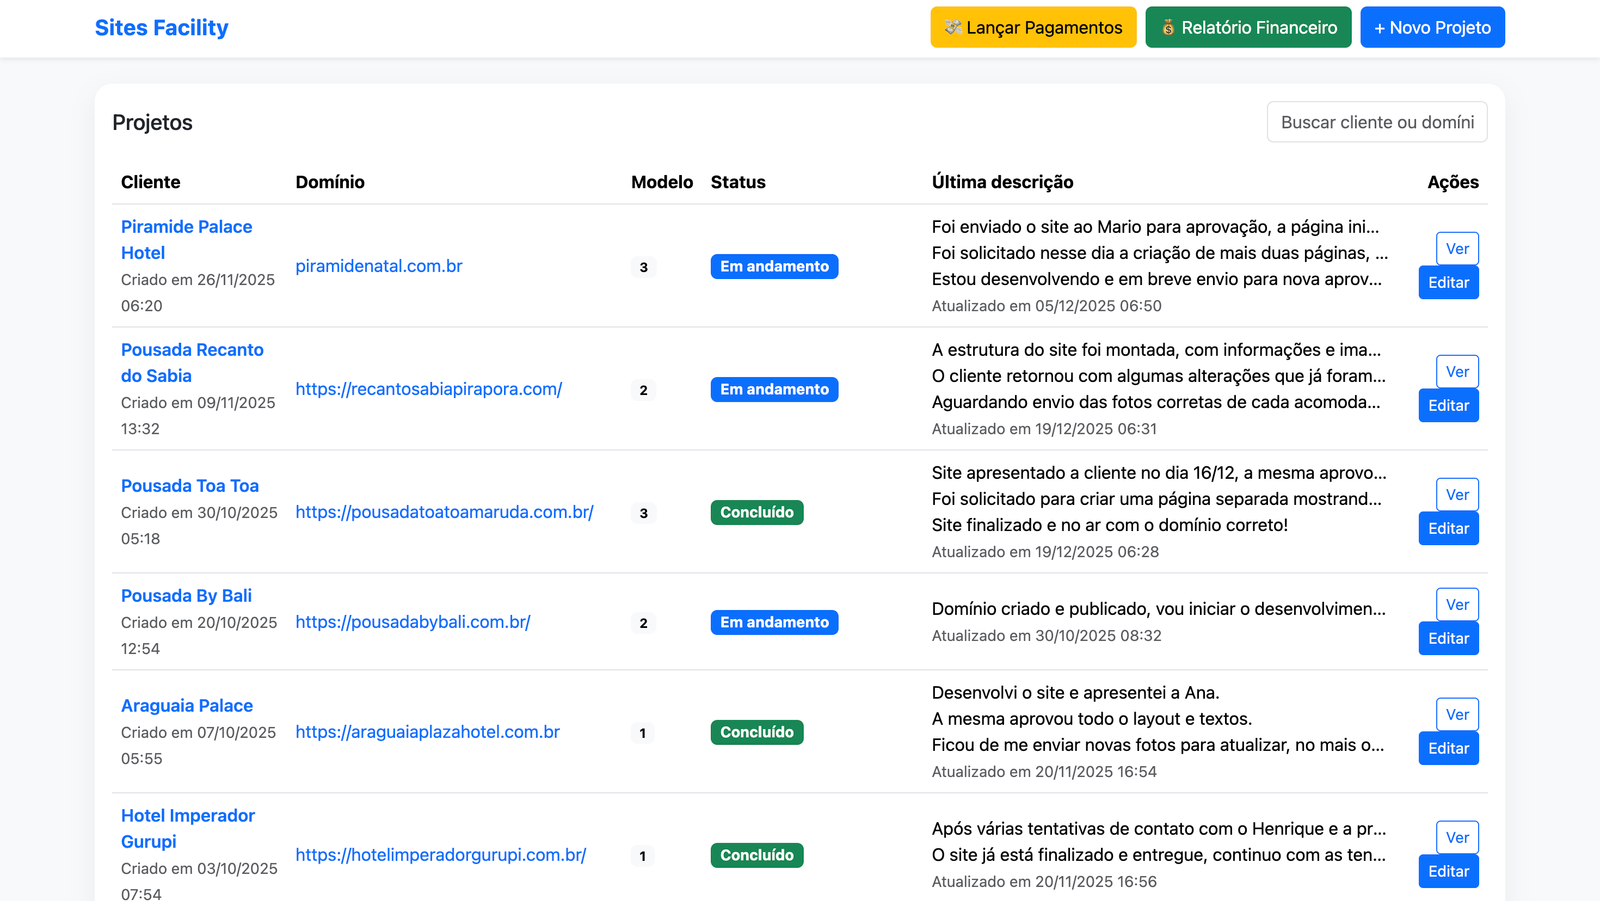Image resolution: width=1600 pixels, height=901 pixels.
Task: Open the 💰 Relatório Financeiro report
Action: (x=1247, y=27)
